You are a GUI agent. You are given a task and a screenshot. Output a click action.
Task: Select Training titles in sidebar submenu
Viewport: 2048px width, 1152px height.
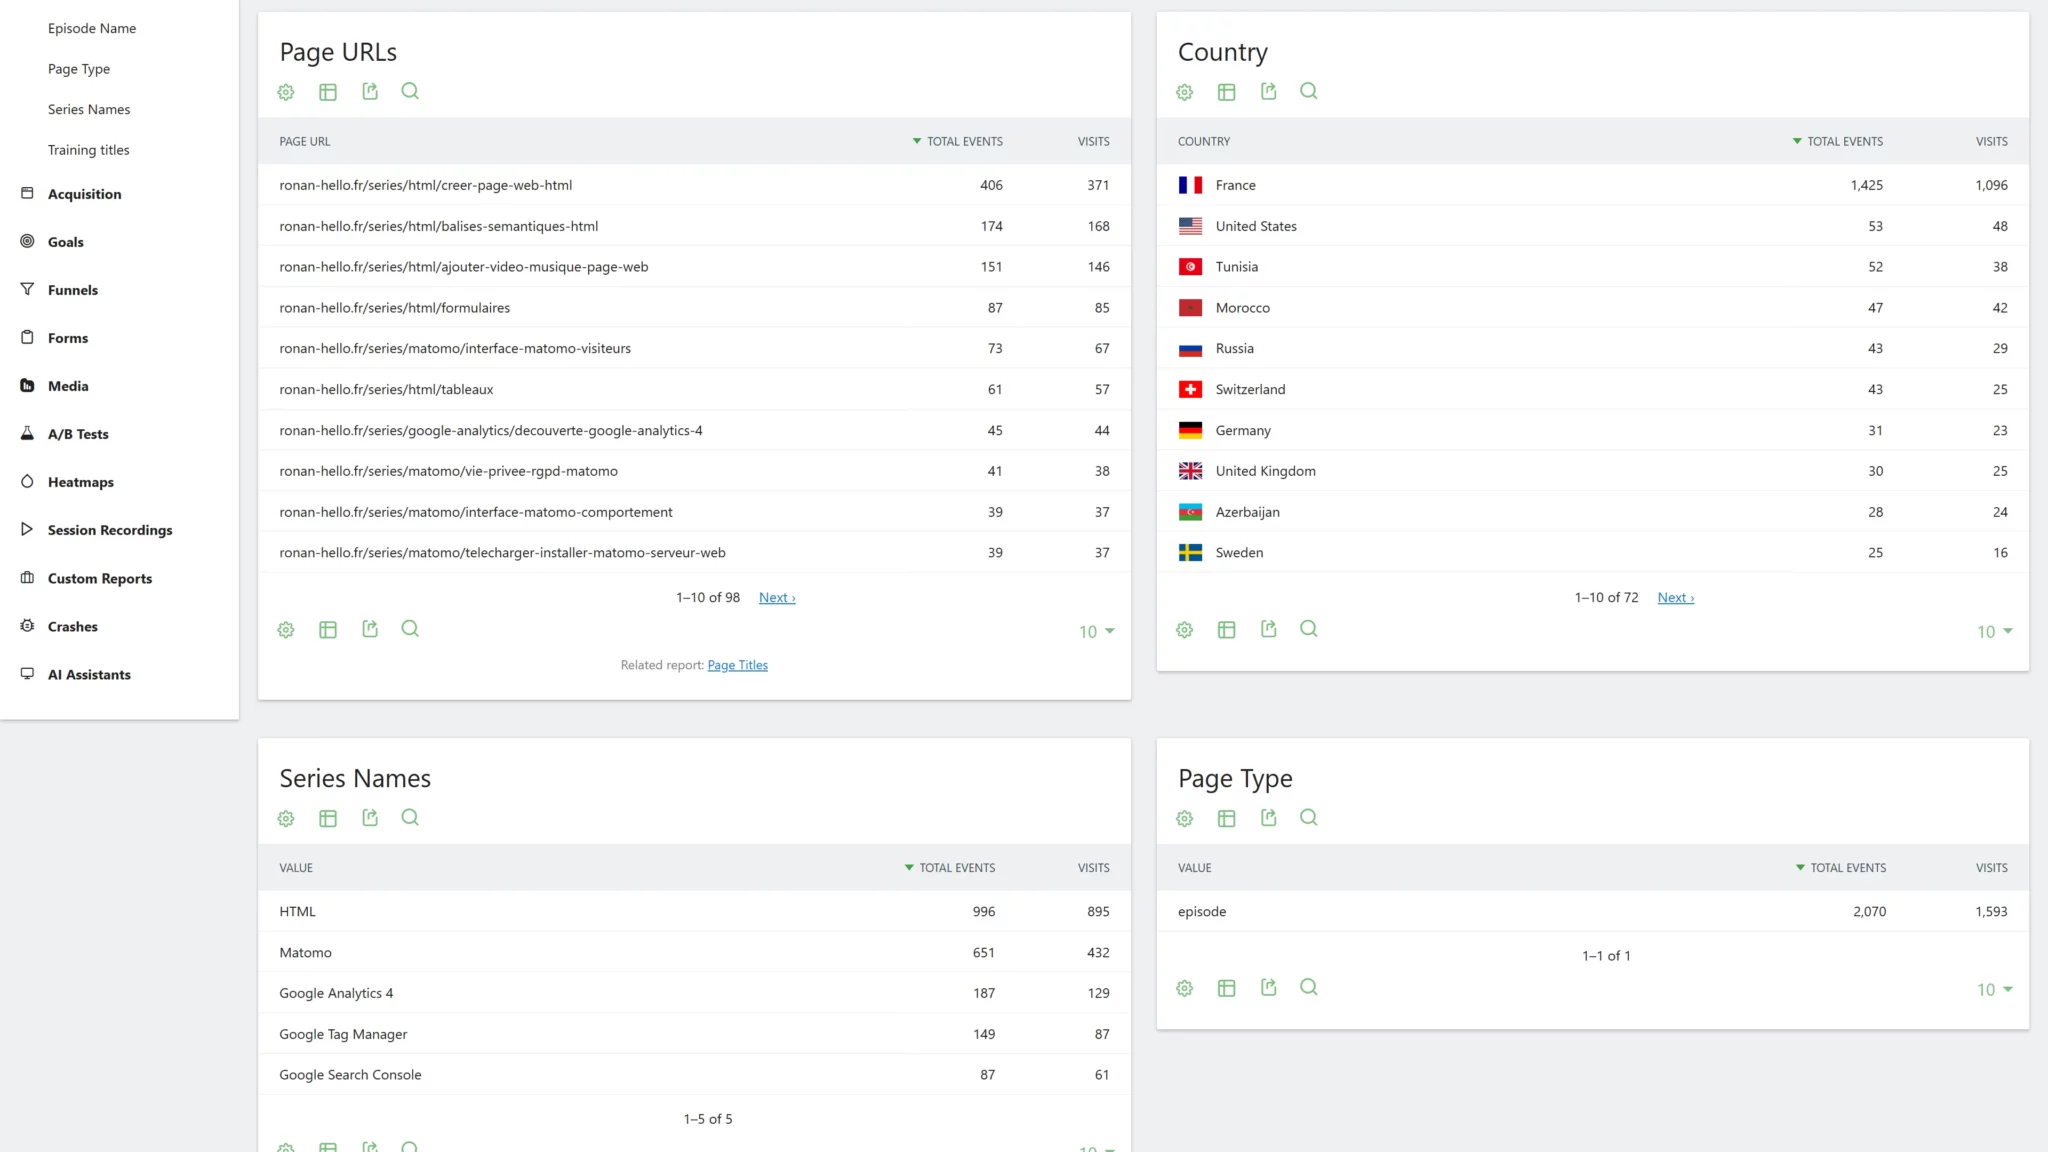(x=88, y=150)
